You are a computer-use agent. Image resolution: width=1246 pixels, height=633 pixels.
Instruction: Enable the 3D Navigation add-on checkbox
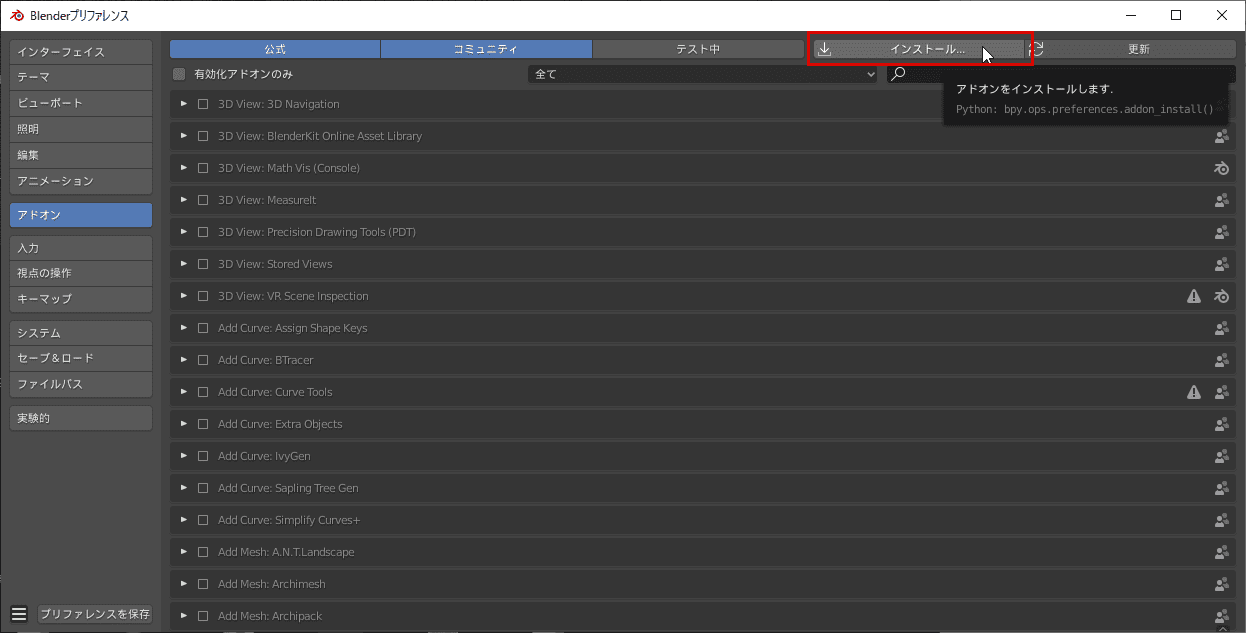[203, 104]
